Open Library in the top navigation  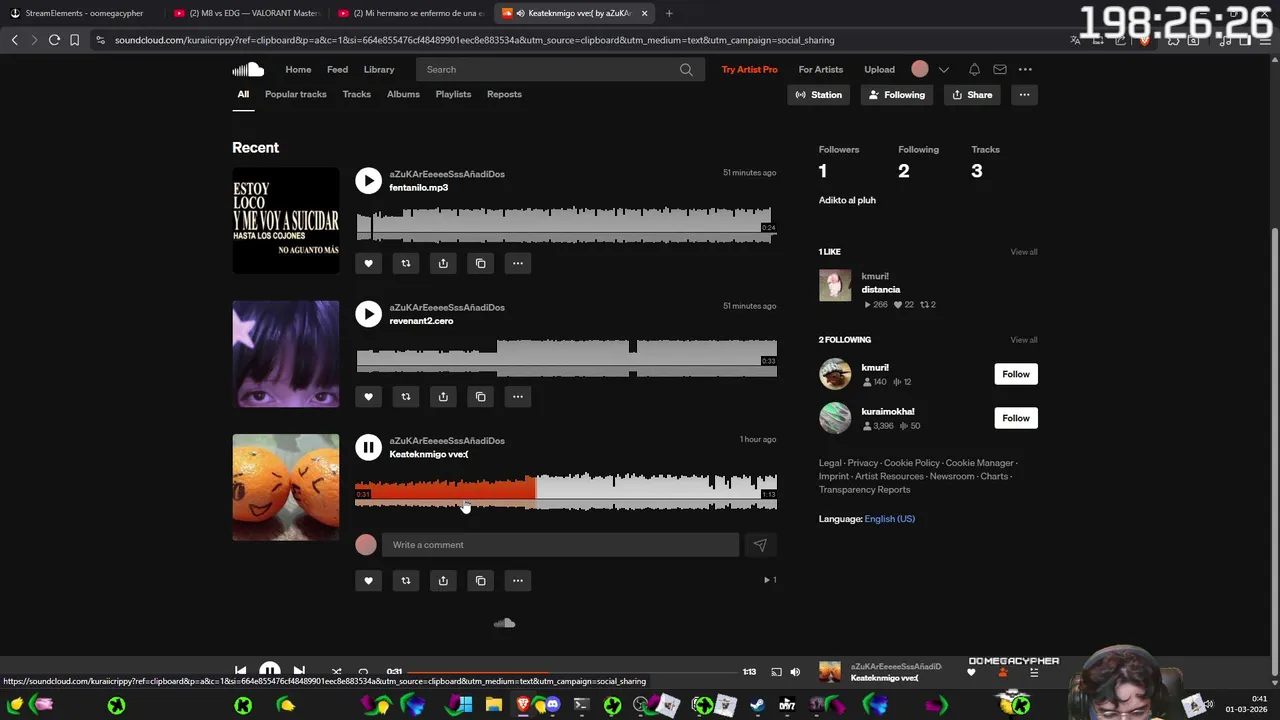point(379,69)
